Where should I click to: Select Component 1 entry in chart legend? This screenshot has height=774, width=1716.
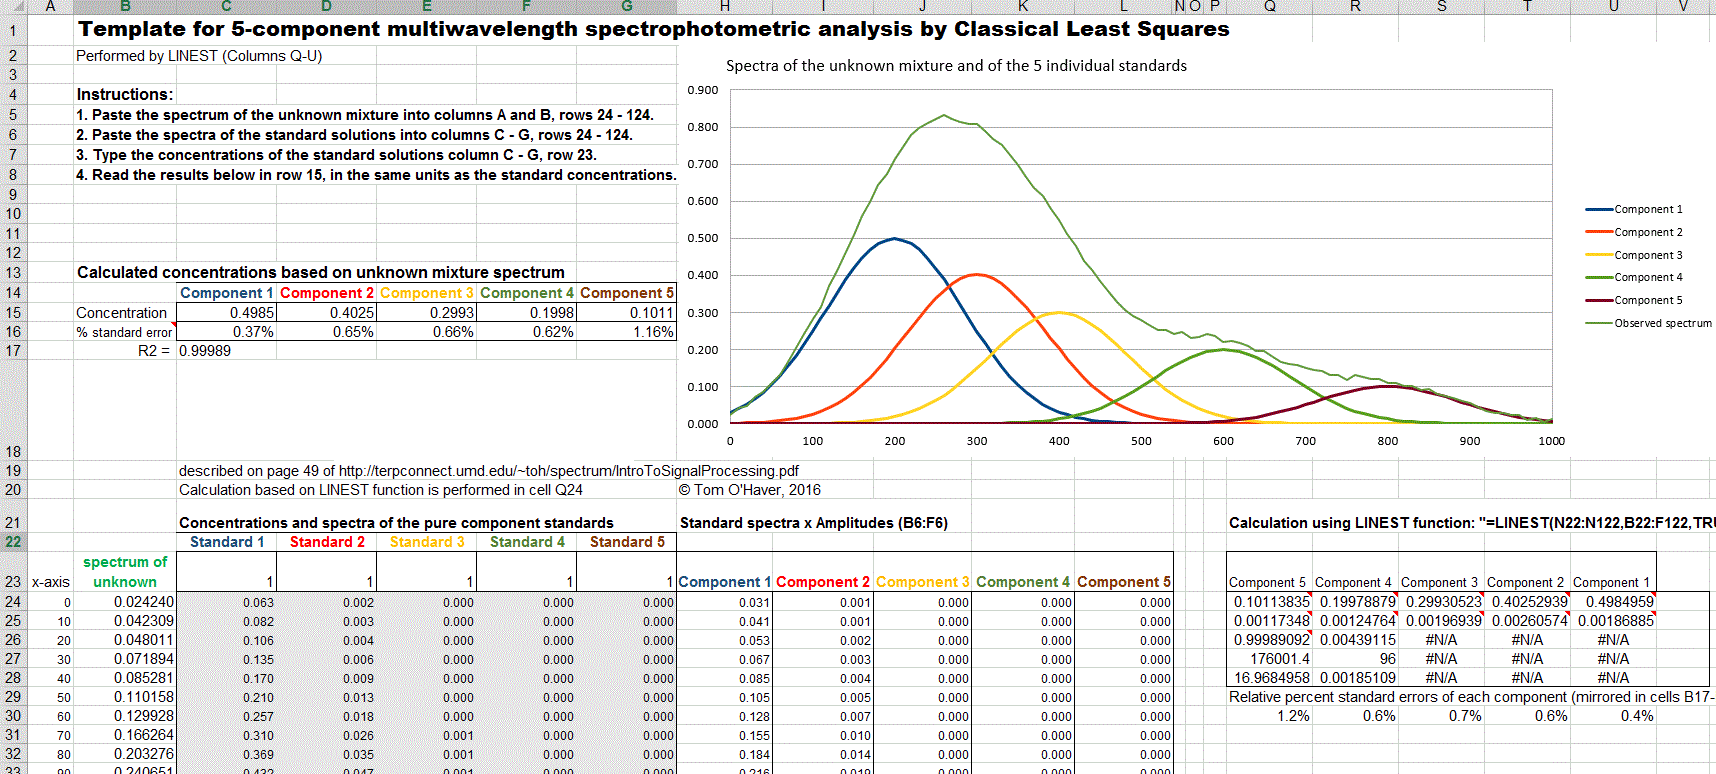(1647, 209)
